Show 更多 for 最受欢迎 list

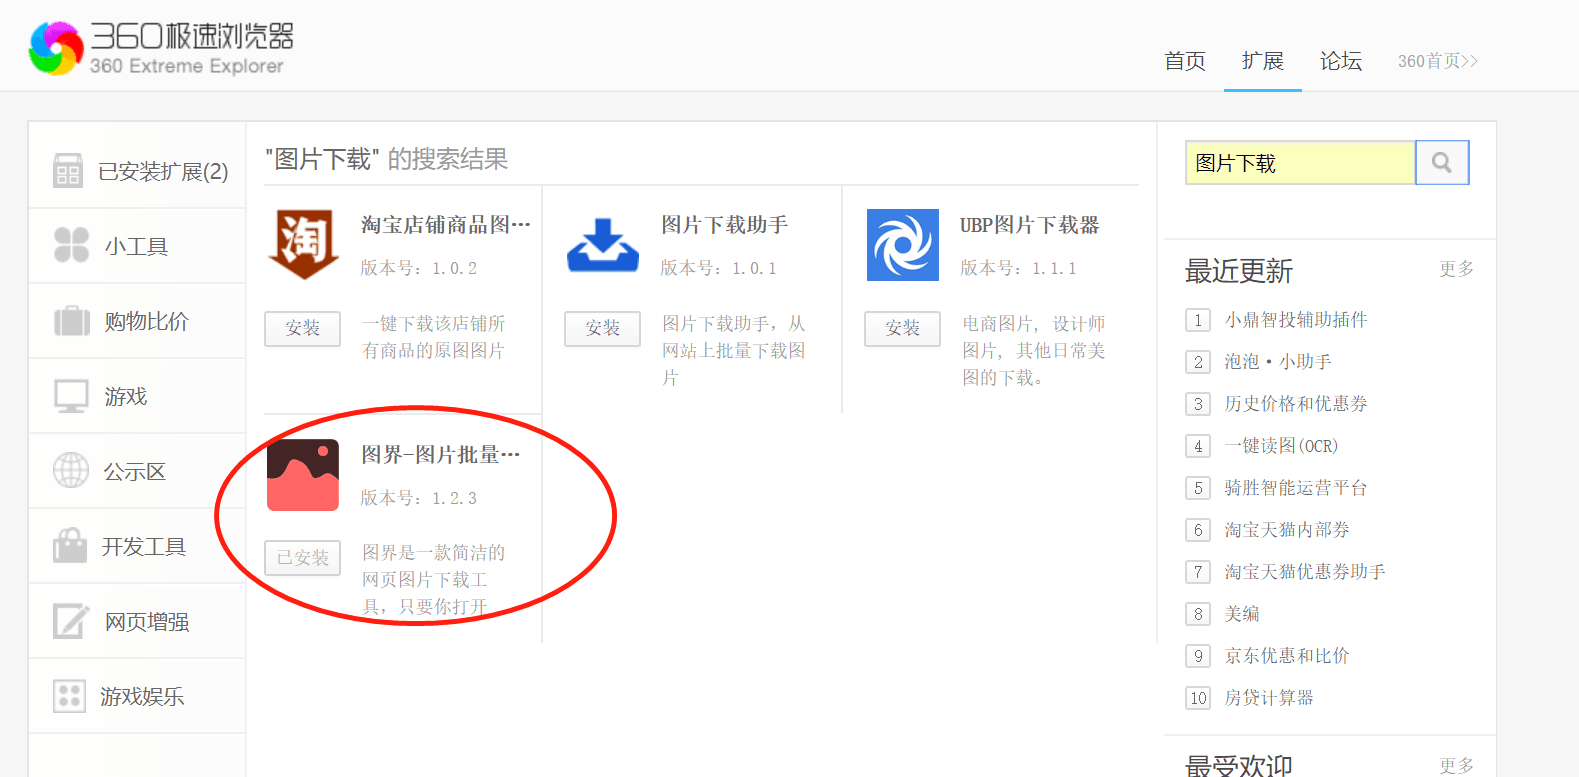[x=1457, y=765]
